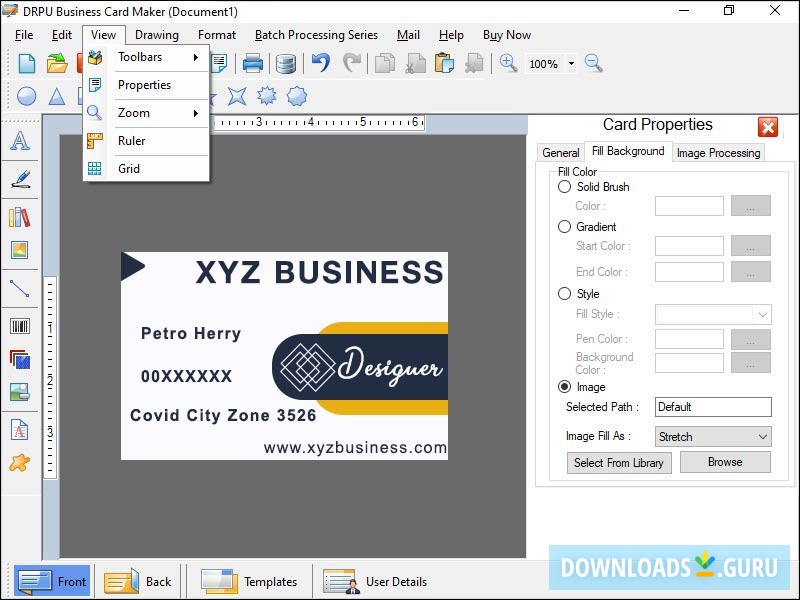
Task: Open the Templates button
Action: [248, 581]
